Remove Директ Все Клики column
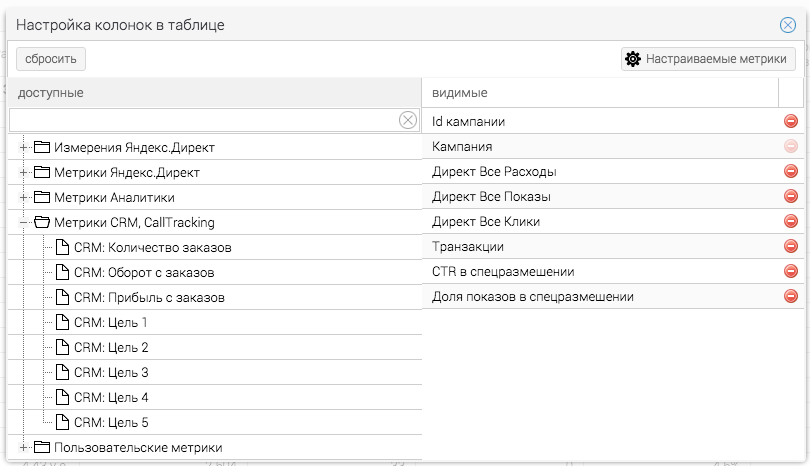 click(x=790, y=221)
